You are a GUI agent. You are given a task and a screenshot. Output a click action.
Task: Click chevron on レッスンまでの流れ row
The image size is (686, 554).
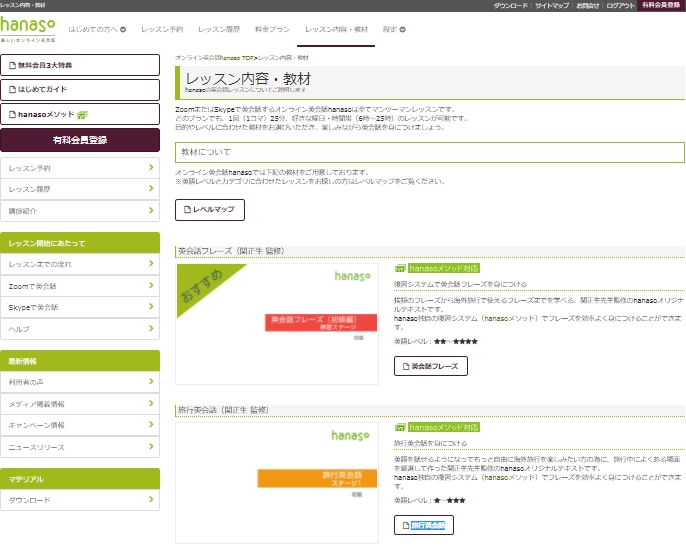point(151,263)
